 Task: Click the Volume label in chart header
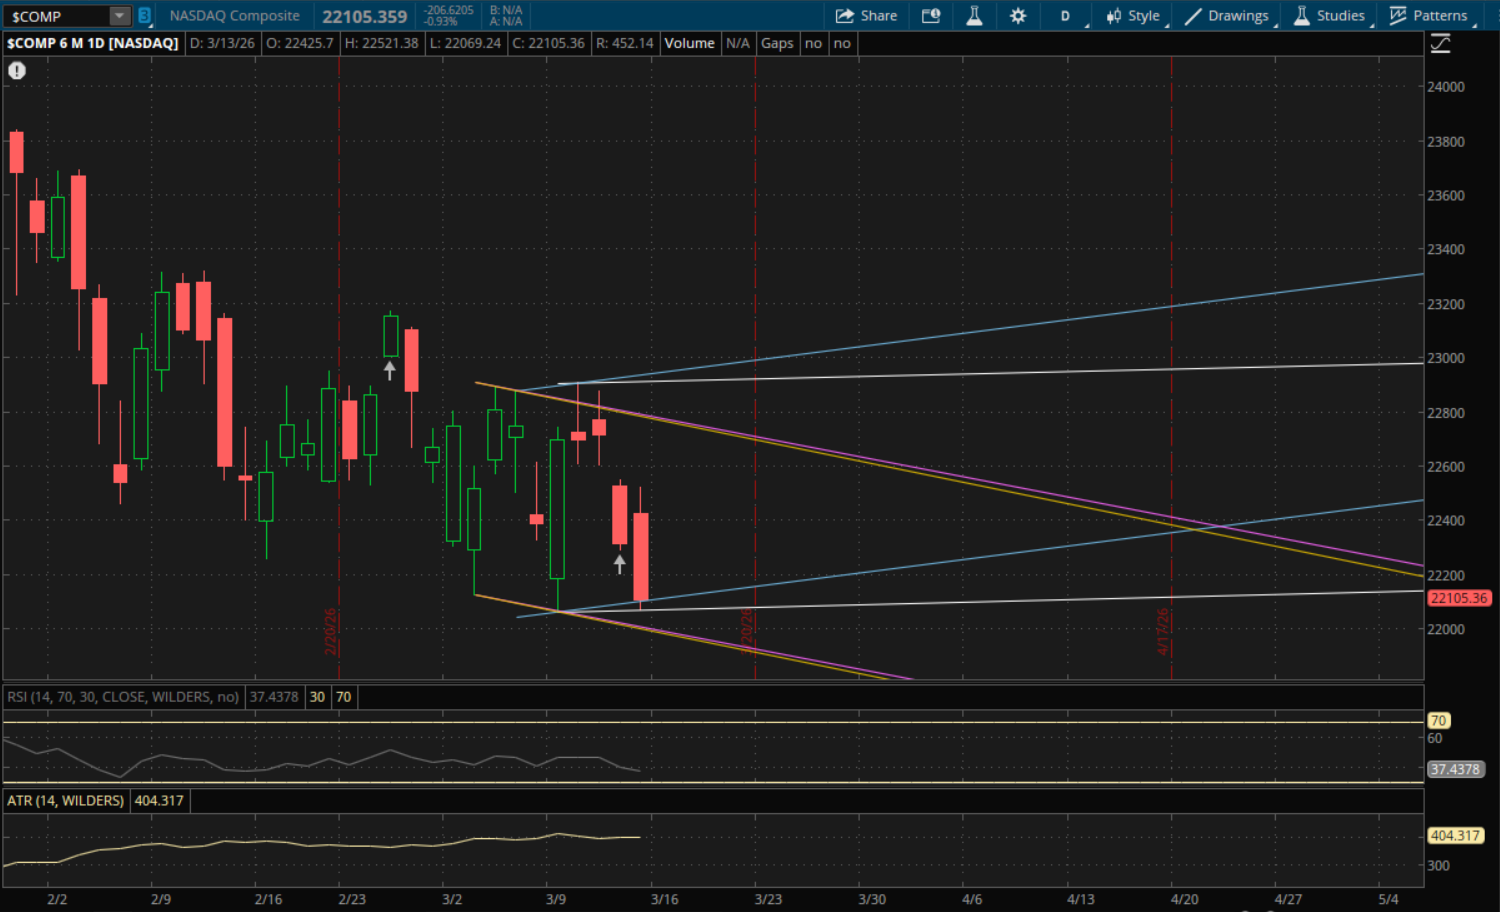pos(689,44)
